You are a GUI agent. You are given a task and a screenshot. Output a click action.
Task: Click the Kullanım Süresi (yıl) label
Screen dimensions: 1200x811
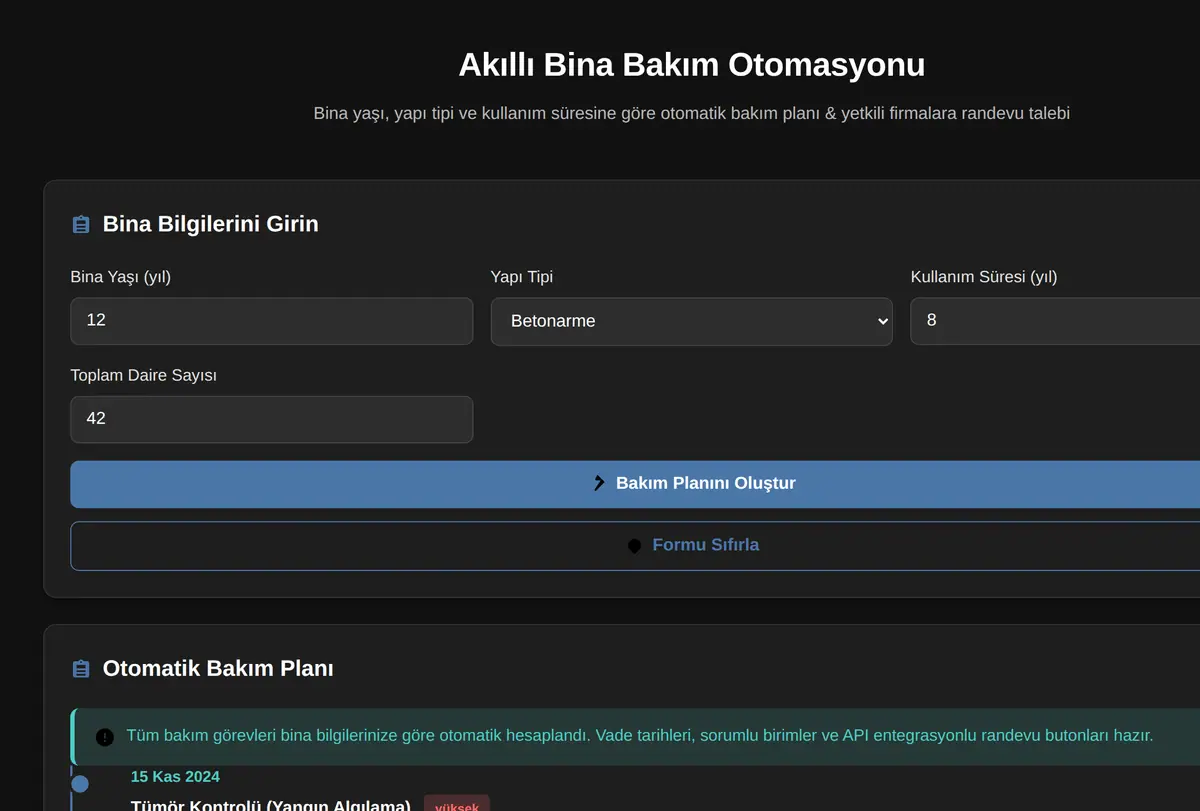pyautogui.click(x=984, y=277)
